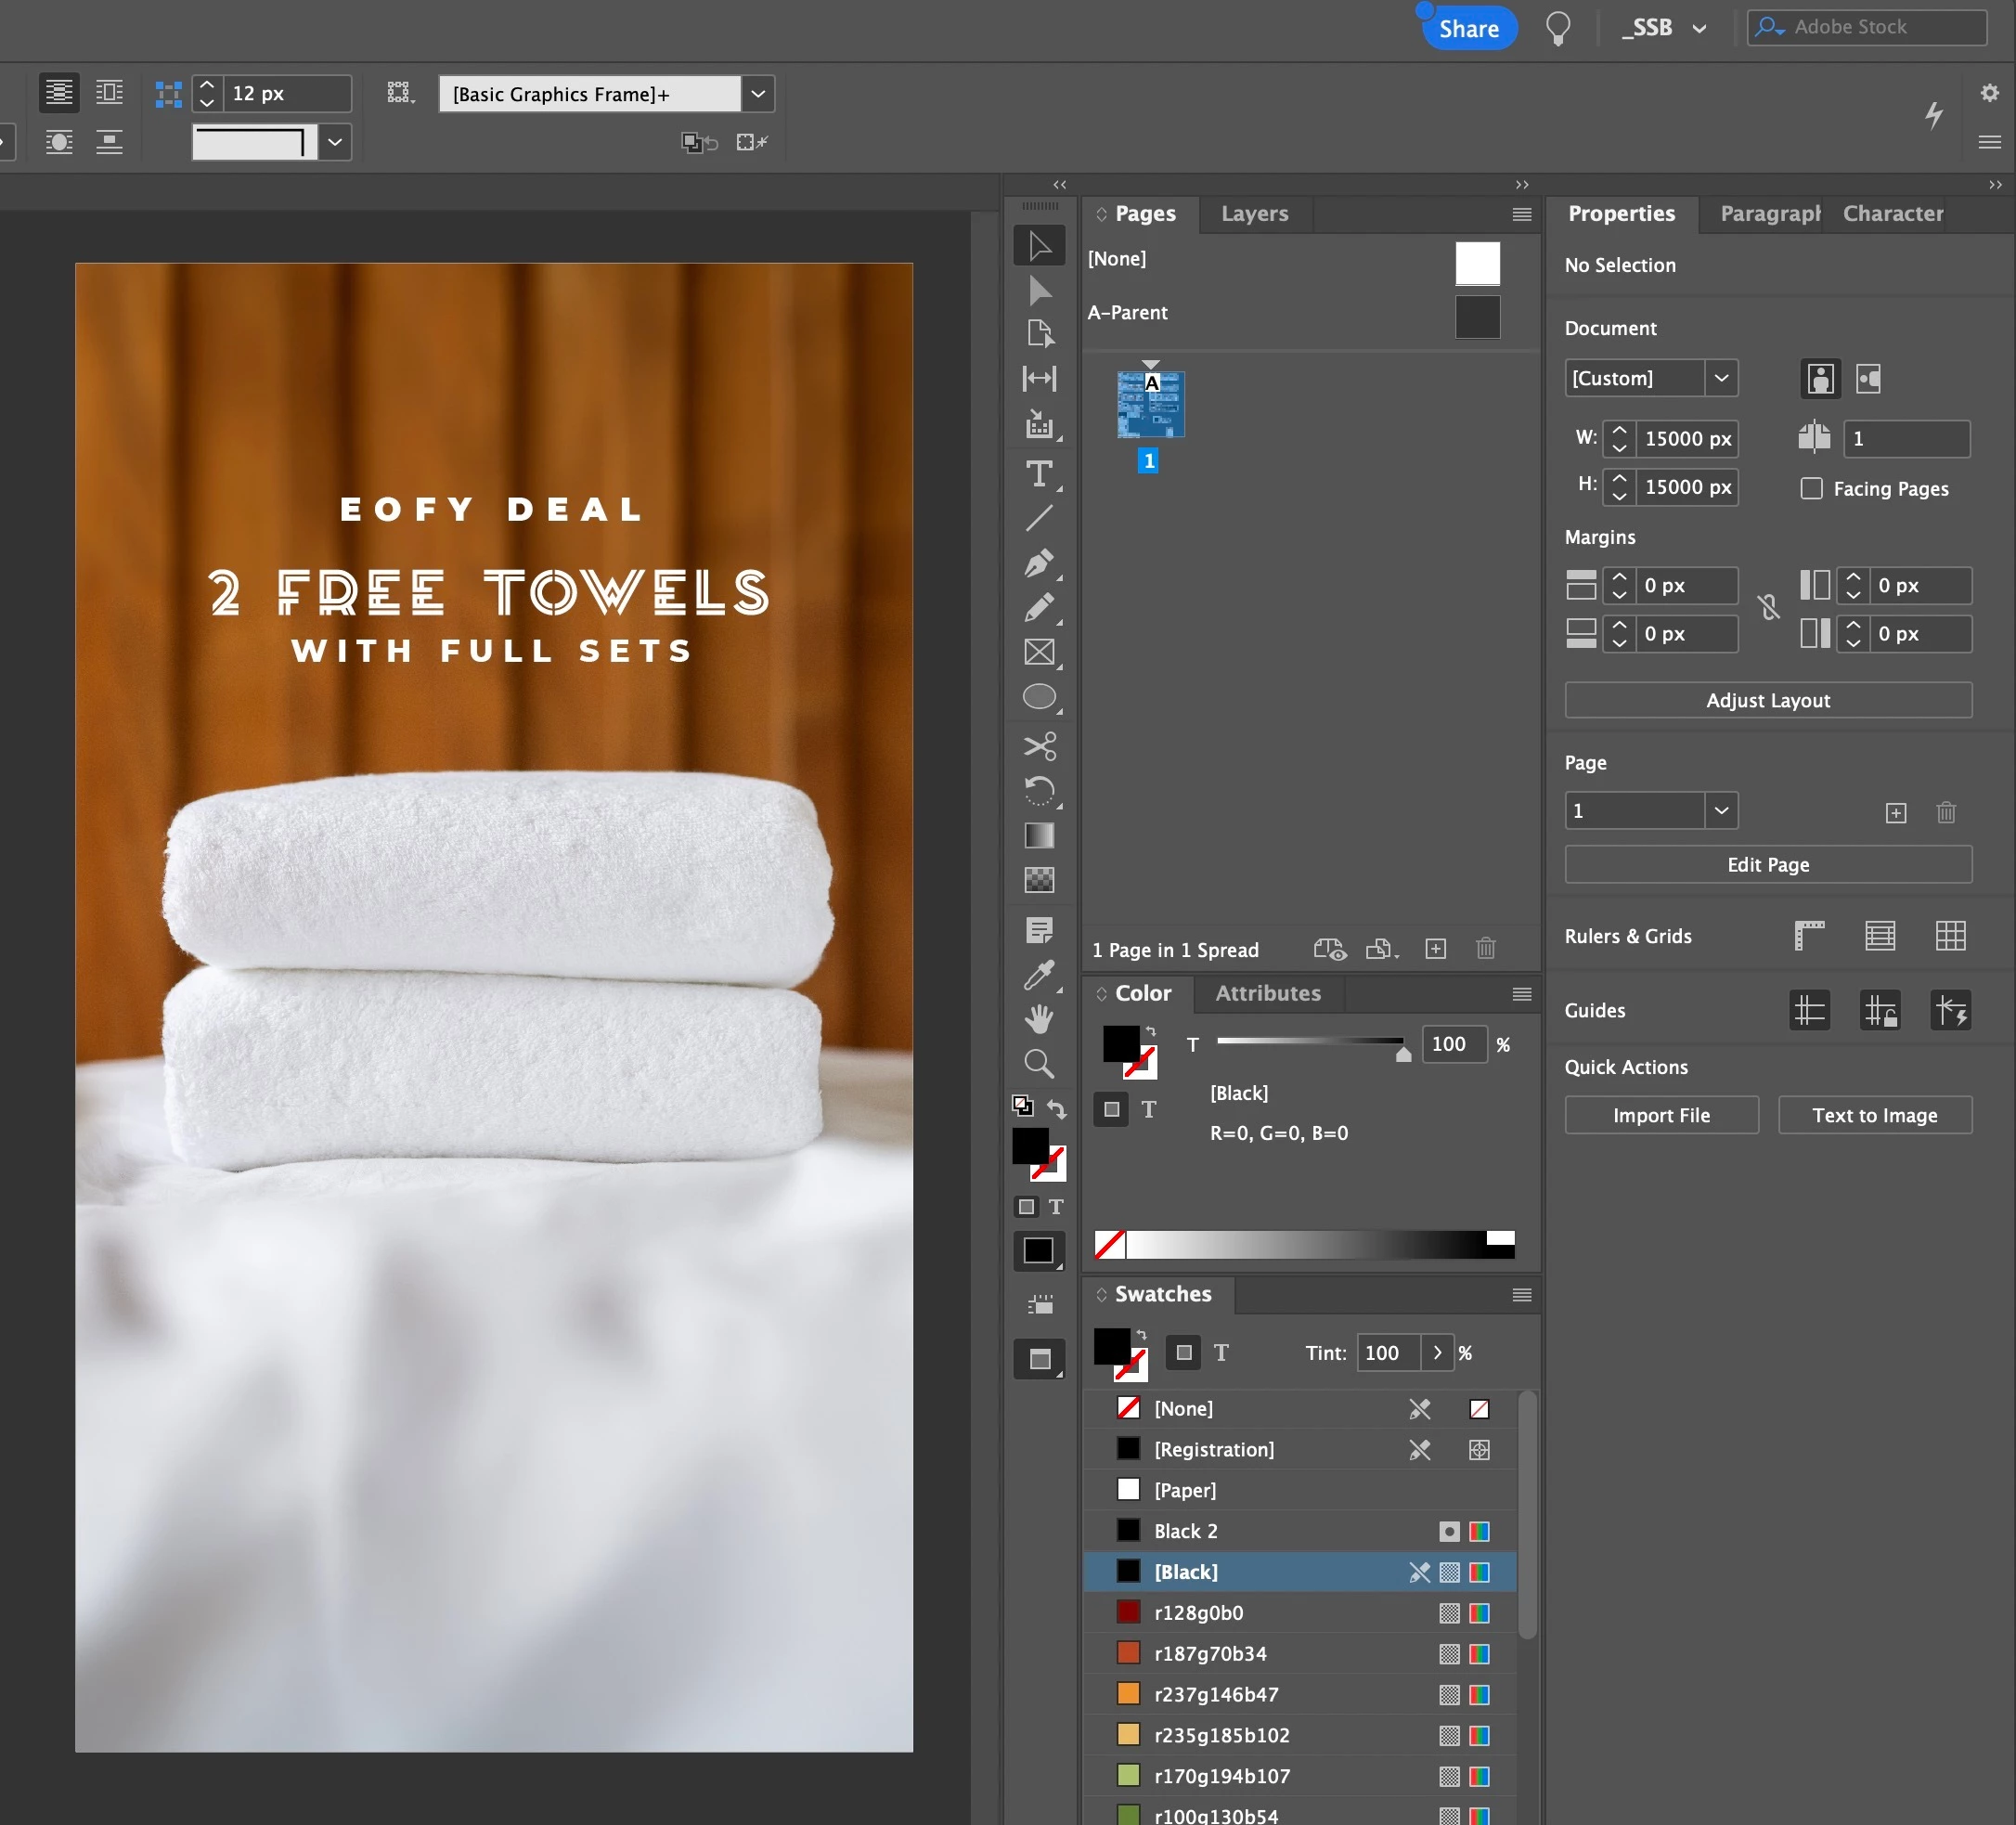This screenshot has width=2016, height=1825.
Task: Select the Scissors tool
Action: (x=1039, y=746)
